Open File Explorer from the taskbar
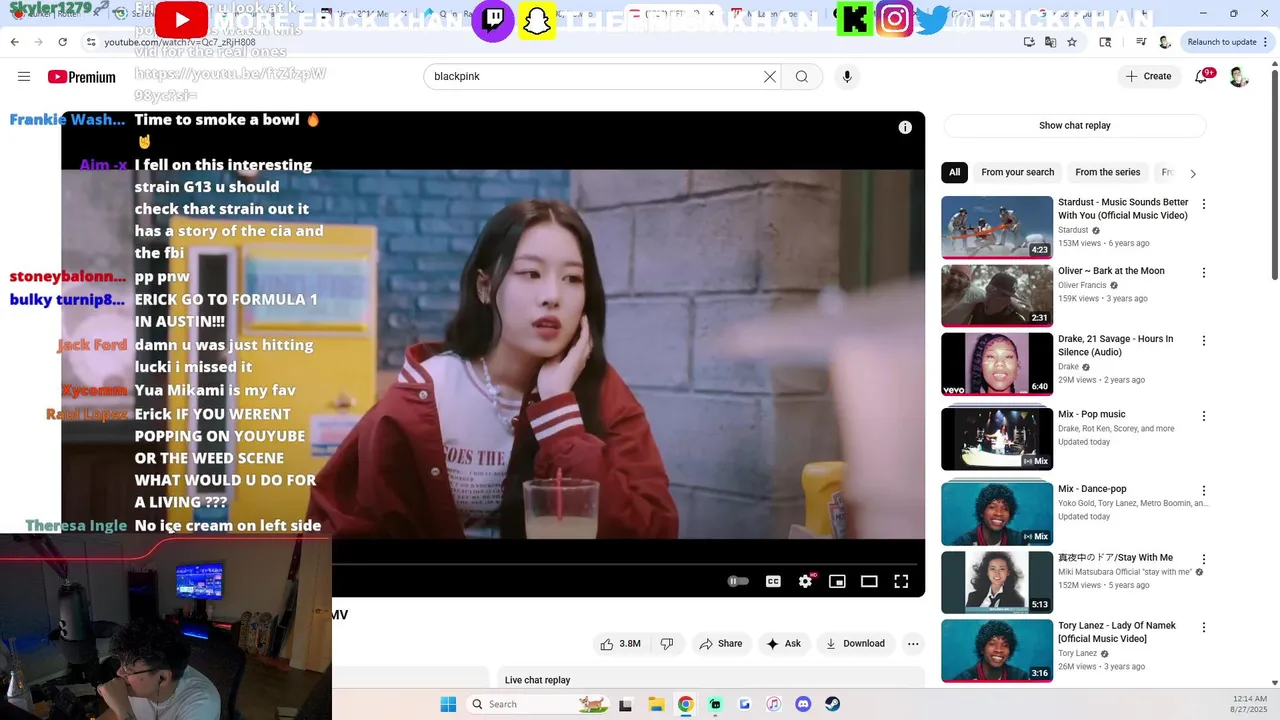Screen dimensions: 1280x720 coord(656,704)
